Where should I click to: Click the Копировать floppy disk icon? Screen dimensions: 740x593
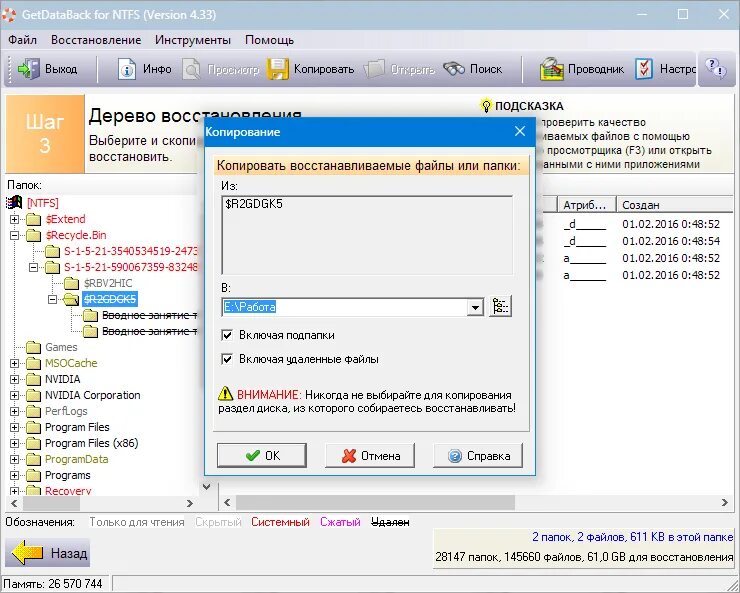[x=278, y=69]
